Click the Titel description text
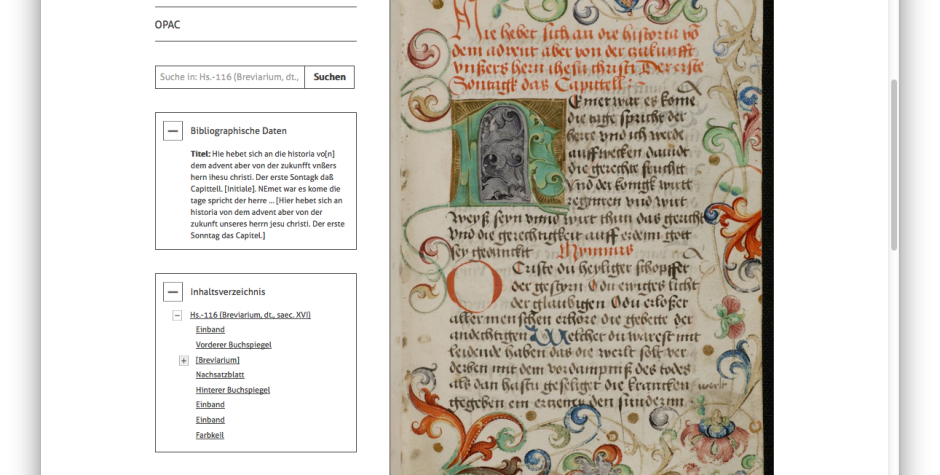 [267, 195]
